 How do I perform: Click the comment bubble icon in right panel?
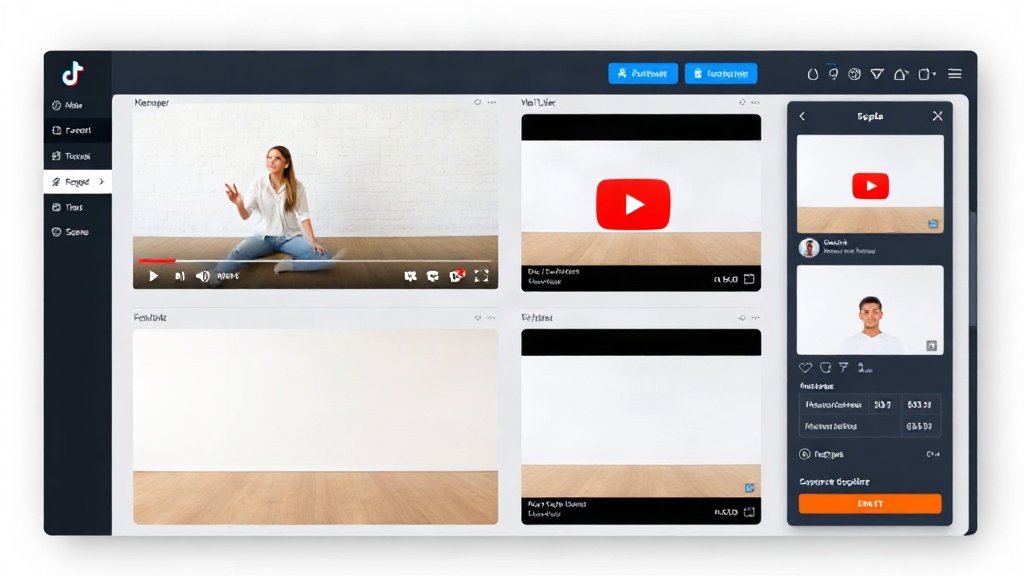click(825, 368)
